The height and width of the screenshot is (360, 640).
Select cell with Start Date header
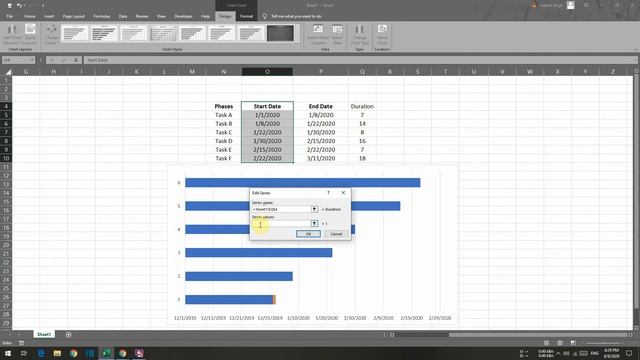(267, 106)
